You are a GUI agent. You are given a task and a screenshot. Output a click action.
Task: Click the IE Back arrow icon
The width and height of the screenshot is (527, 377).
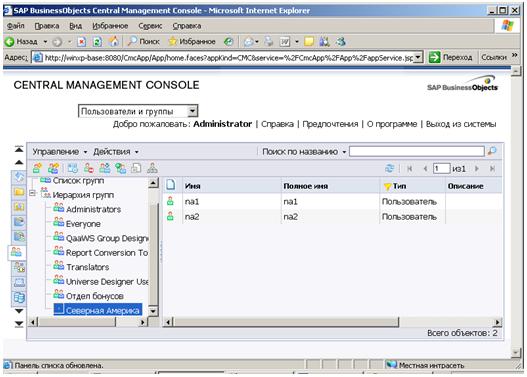9,42
